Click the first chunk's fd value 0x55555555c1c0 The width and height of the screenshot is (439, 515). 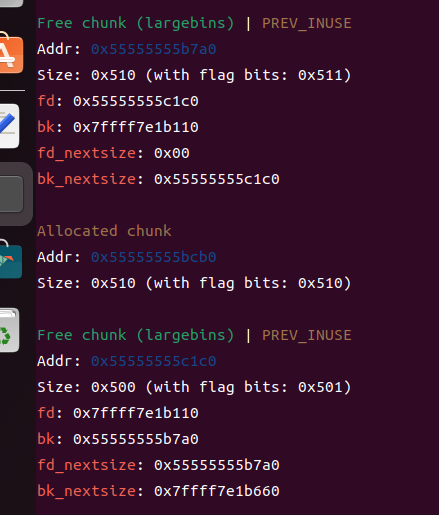click(136, 101)
